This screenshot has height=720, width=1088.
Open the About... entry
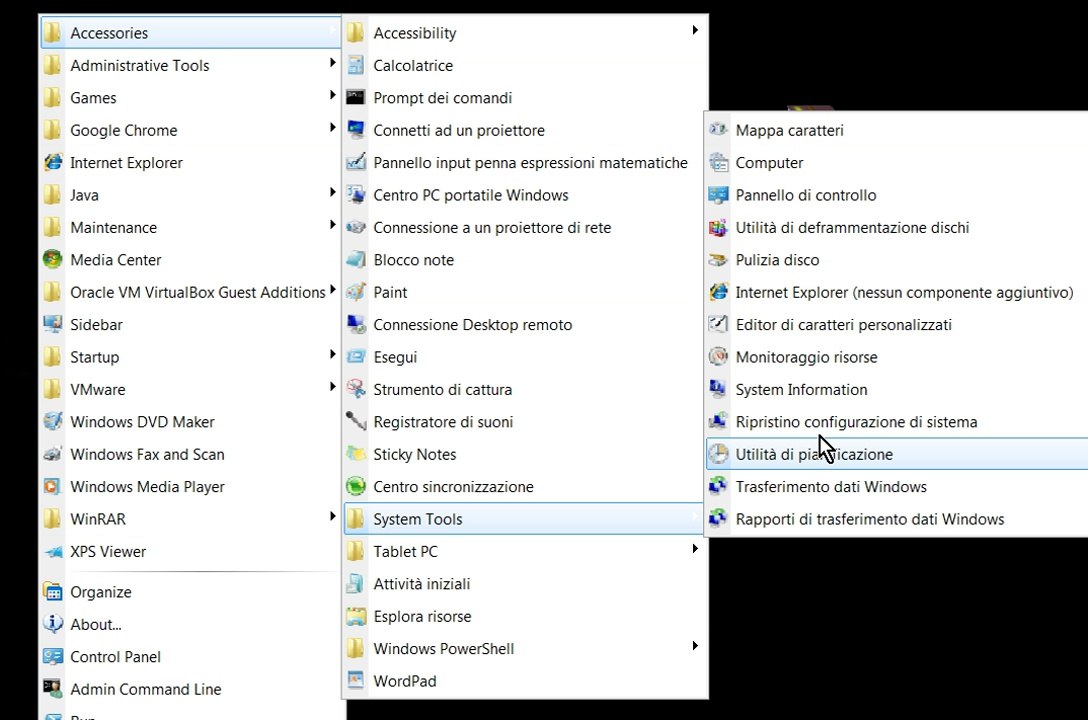(191, 624)
